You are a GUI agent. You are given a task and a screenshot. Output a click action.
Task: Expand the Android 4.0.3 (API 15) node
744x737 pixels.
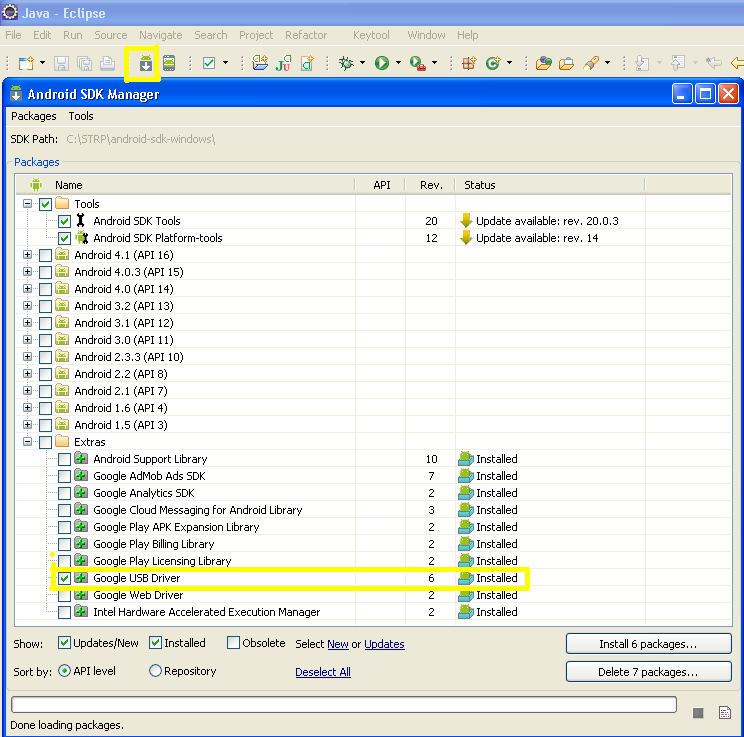tap(28, 272)
